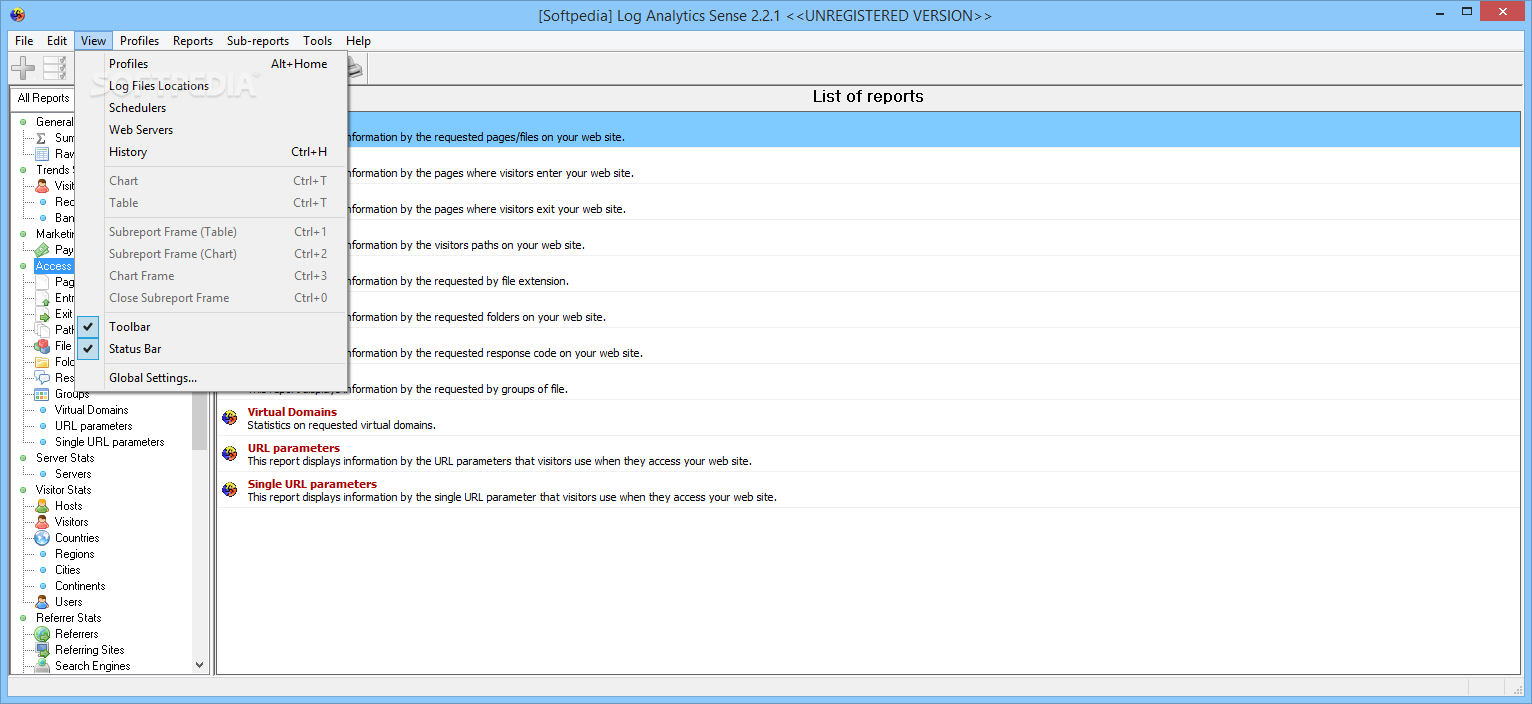
Task: Open the red Single URL parameters link
Action: [x=312, y=484]
